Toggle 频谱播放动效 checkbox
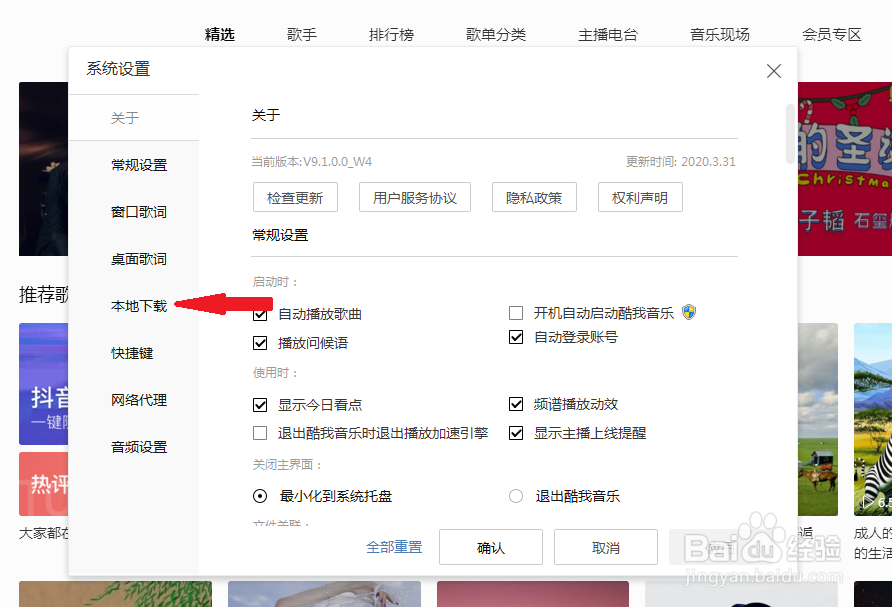892x607 pixels. point(516,404)
